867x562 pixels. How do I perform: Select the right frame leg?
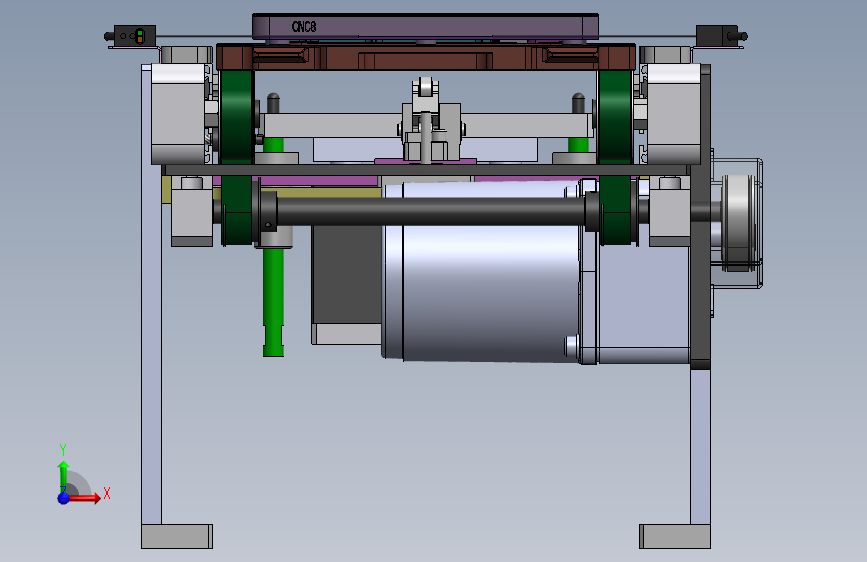(700, 447)
